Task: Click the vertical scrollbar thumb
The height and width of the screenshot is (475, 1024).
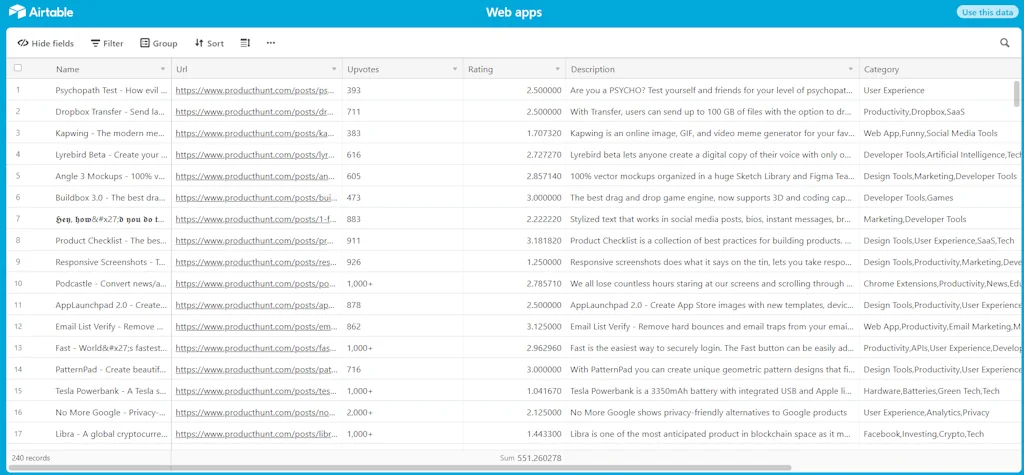Action: pyautogui.click(x=1016, y=93)
